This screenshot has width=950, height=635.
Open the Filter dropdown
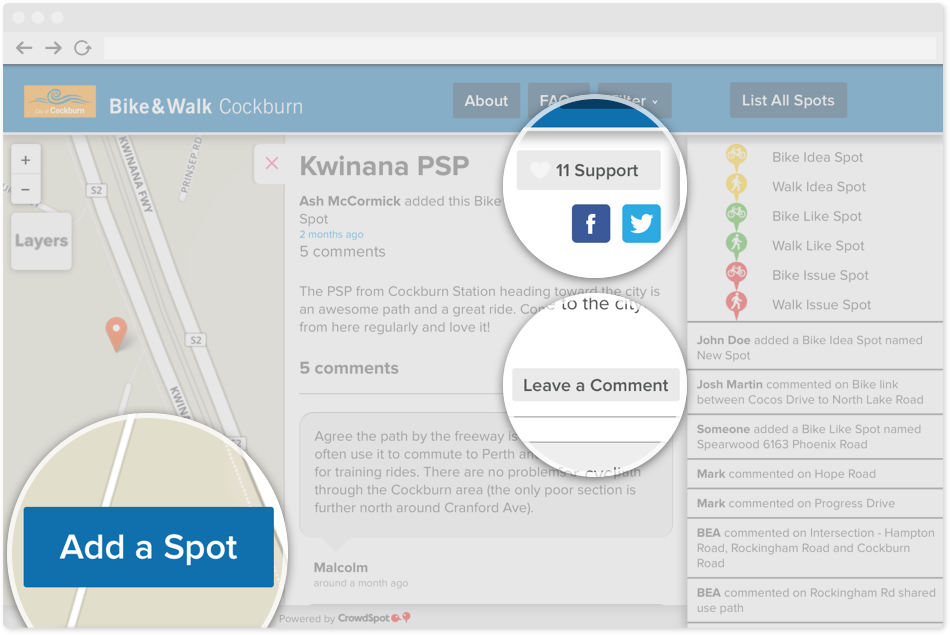tap(634, 101)
